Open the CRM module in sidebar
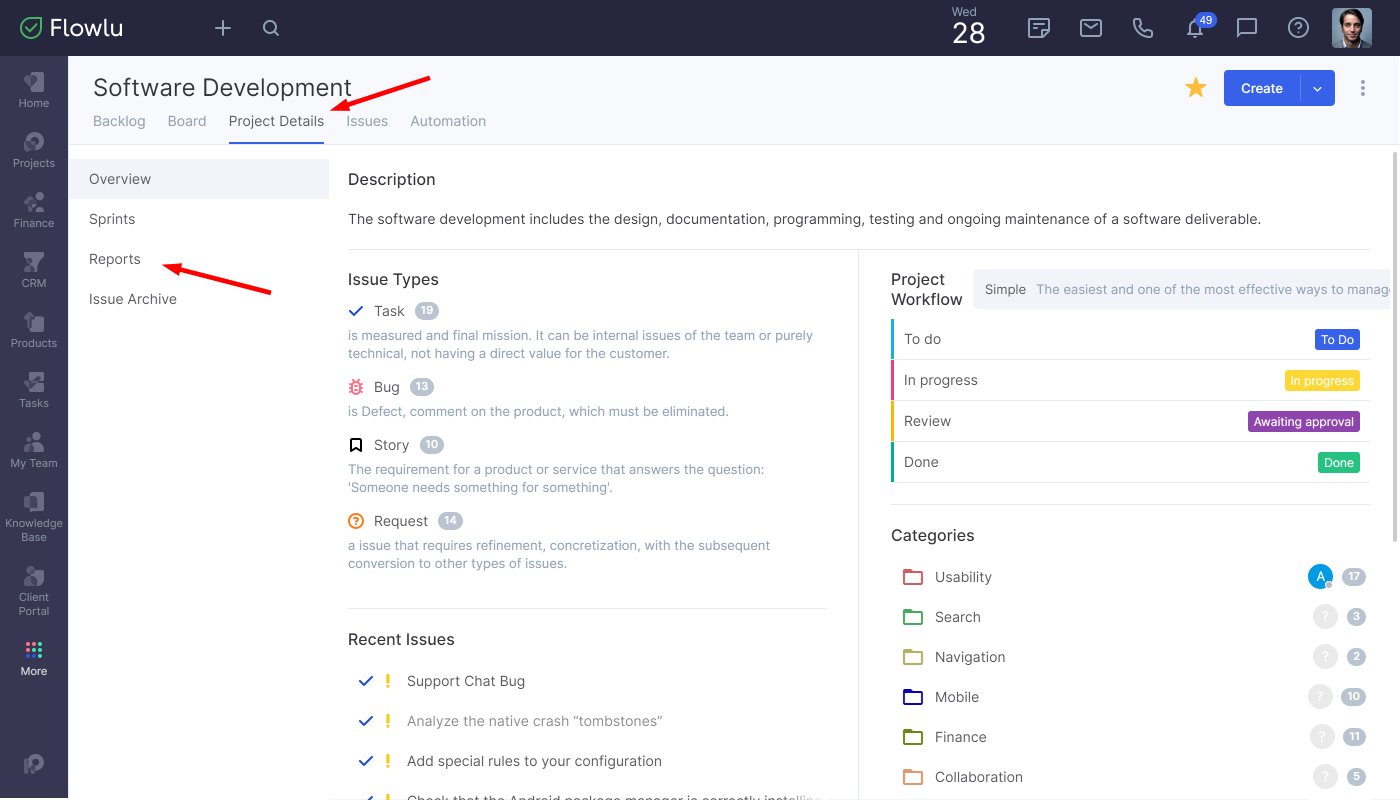The image size is (1400, 800). (x=34, y=270)
